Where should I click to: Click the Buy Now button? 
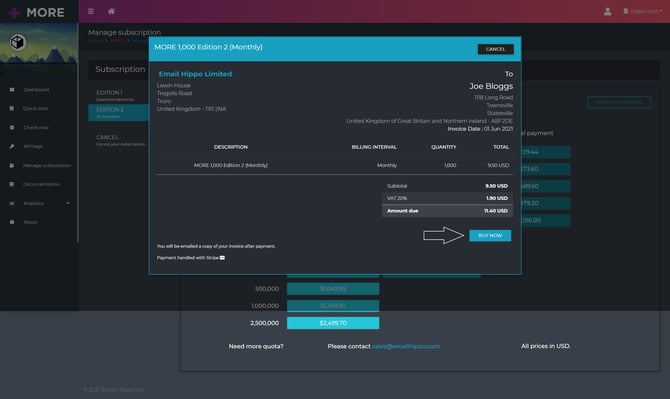490,235
